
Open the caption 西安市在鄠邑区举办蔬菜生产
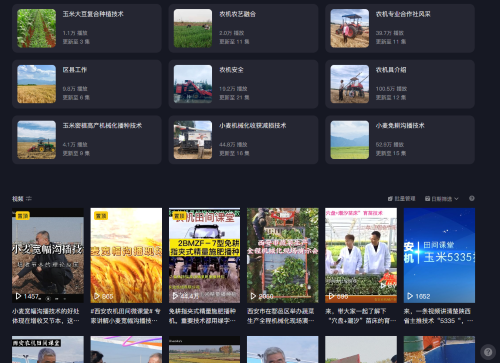tap(281, 316)
